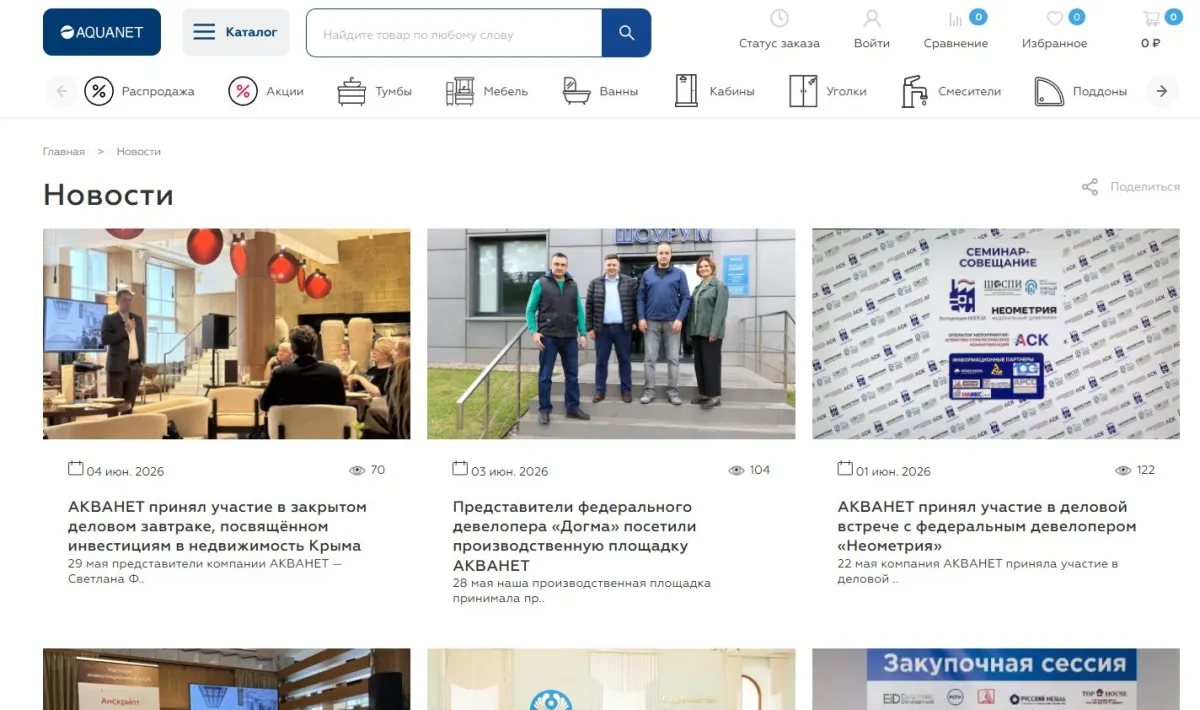Image resolution: width=1200 pixels, height=710 pixels.
Task: Click the views eye icon showing 104
Action: [x=737, y=470]
